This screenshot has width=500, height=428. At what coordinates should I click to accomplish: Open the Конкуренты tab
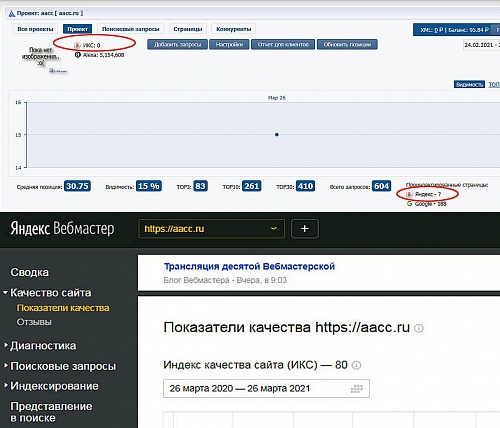coord(234,29)
